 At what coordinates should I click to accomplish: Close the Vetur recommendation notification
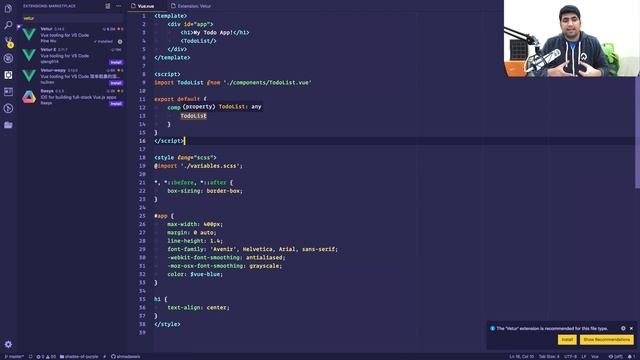click(631, 328)
